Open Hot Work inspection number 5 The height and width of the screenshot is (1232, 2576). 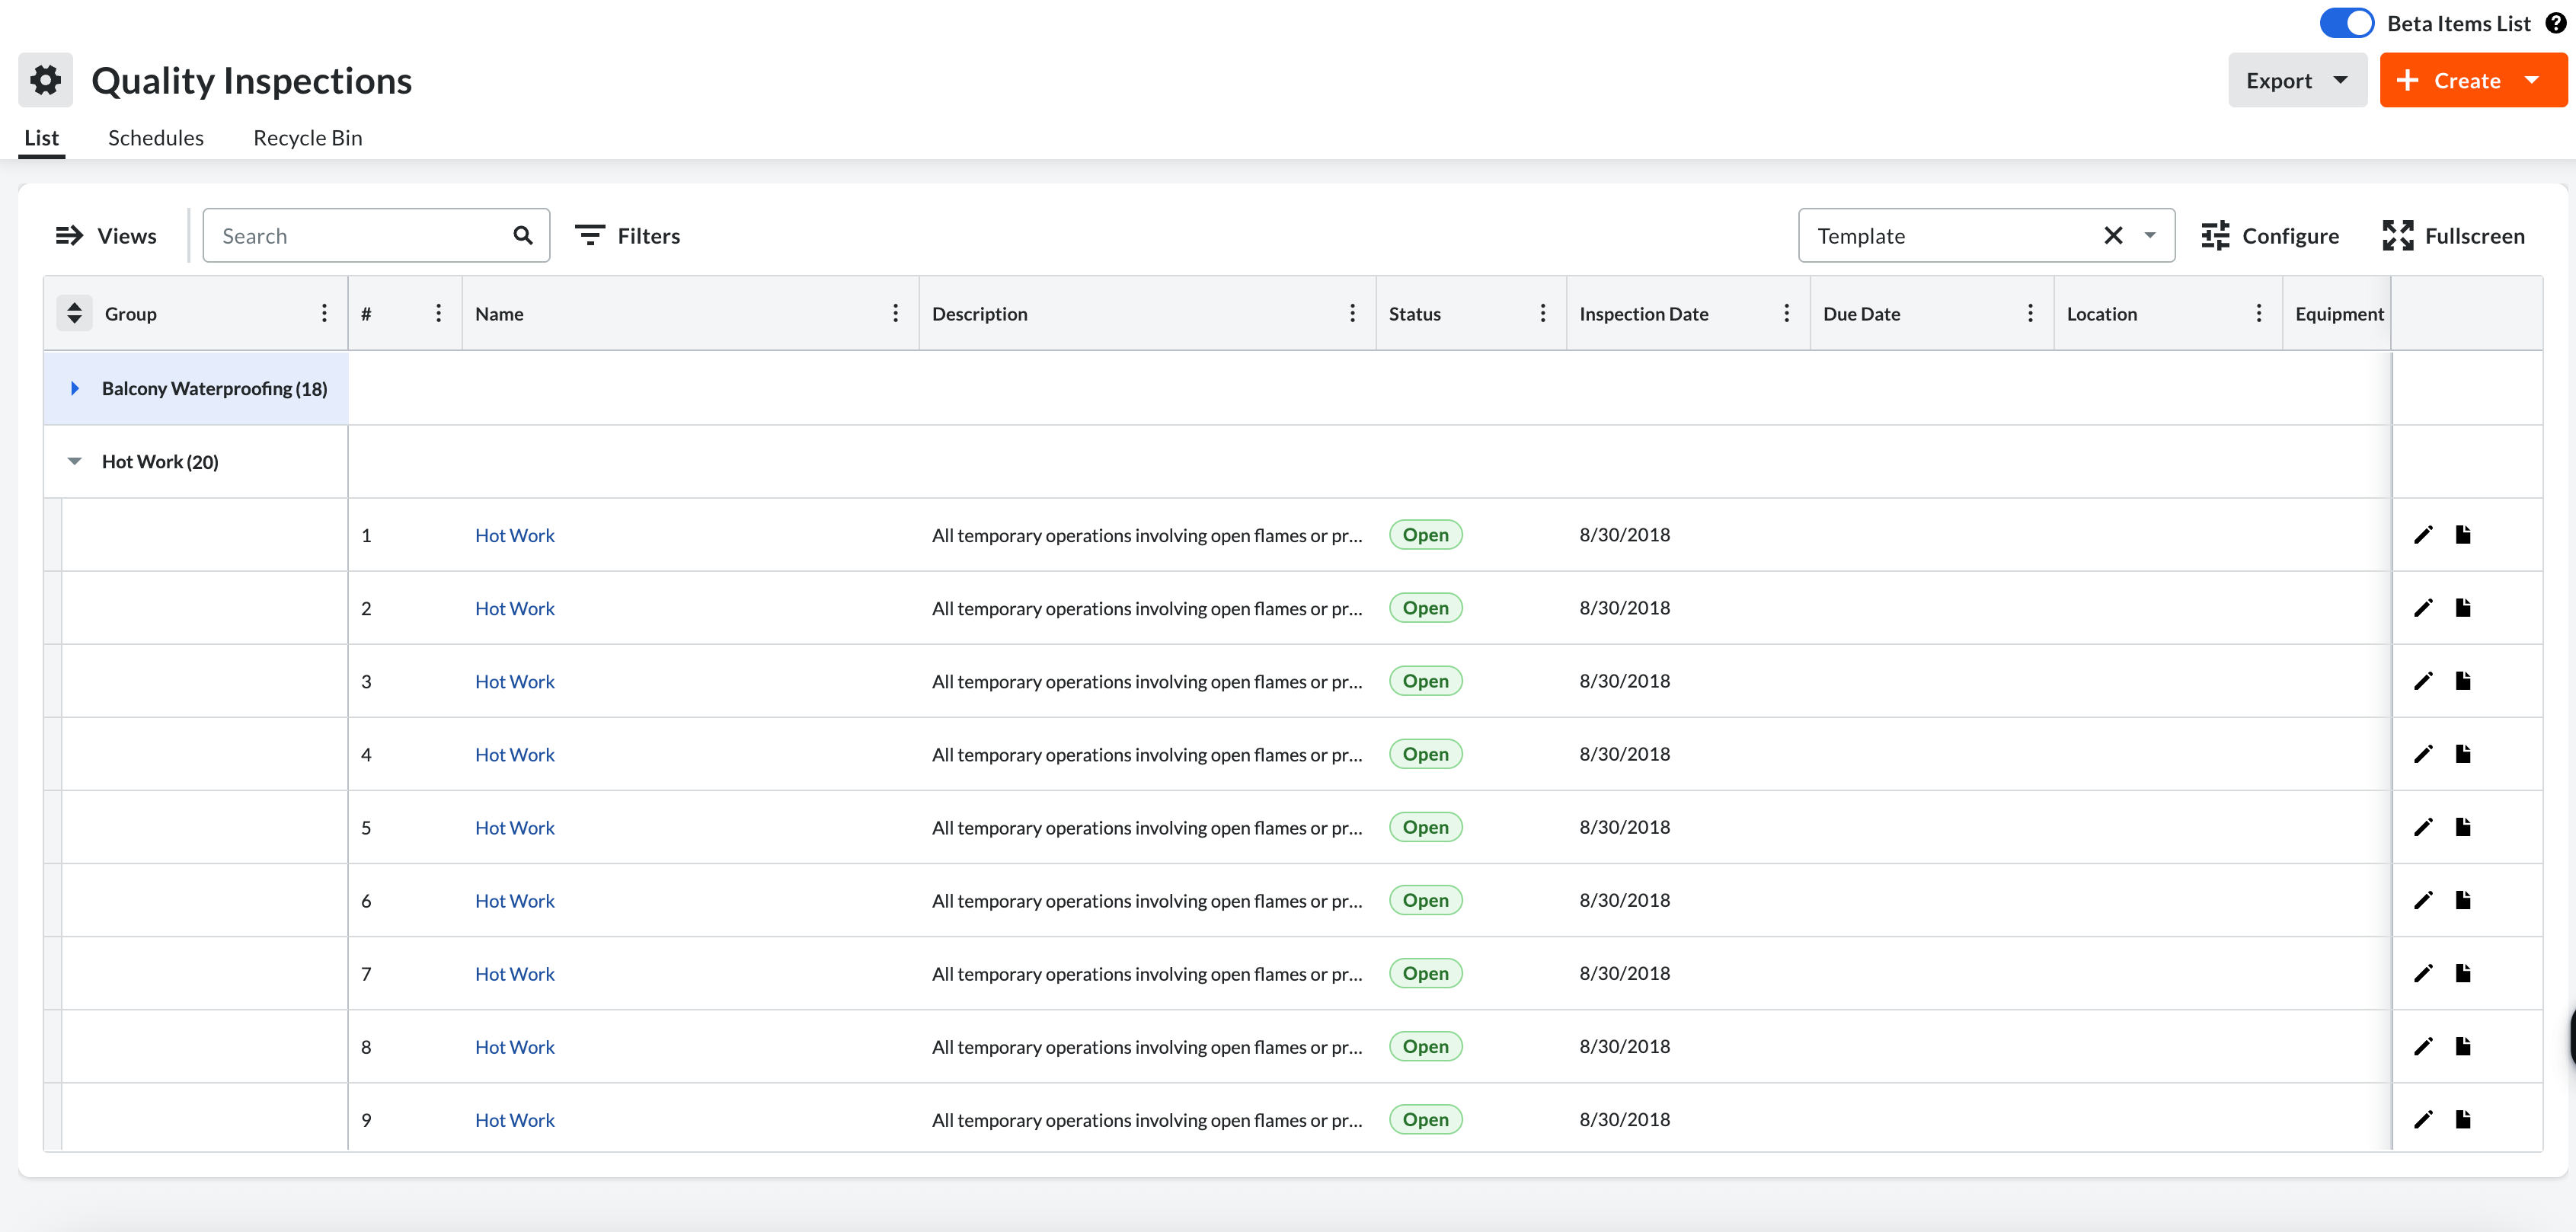pos(515,828)
